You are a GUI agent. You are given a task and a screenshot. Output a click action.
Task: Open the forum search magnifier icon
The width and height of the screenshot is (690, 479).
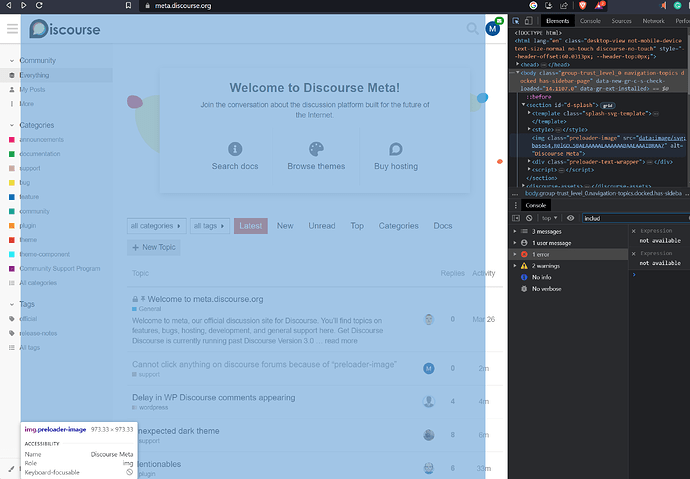[x=472, y=29]
